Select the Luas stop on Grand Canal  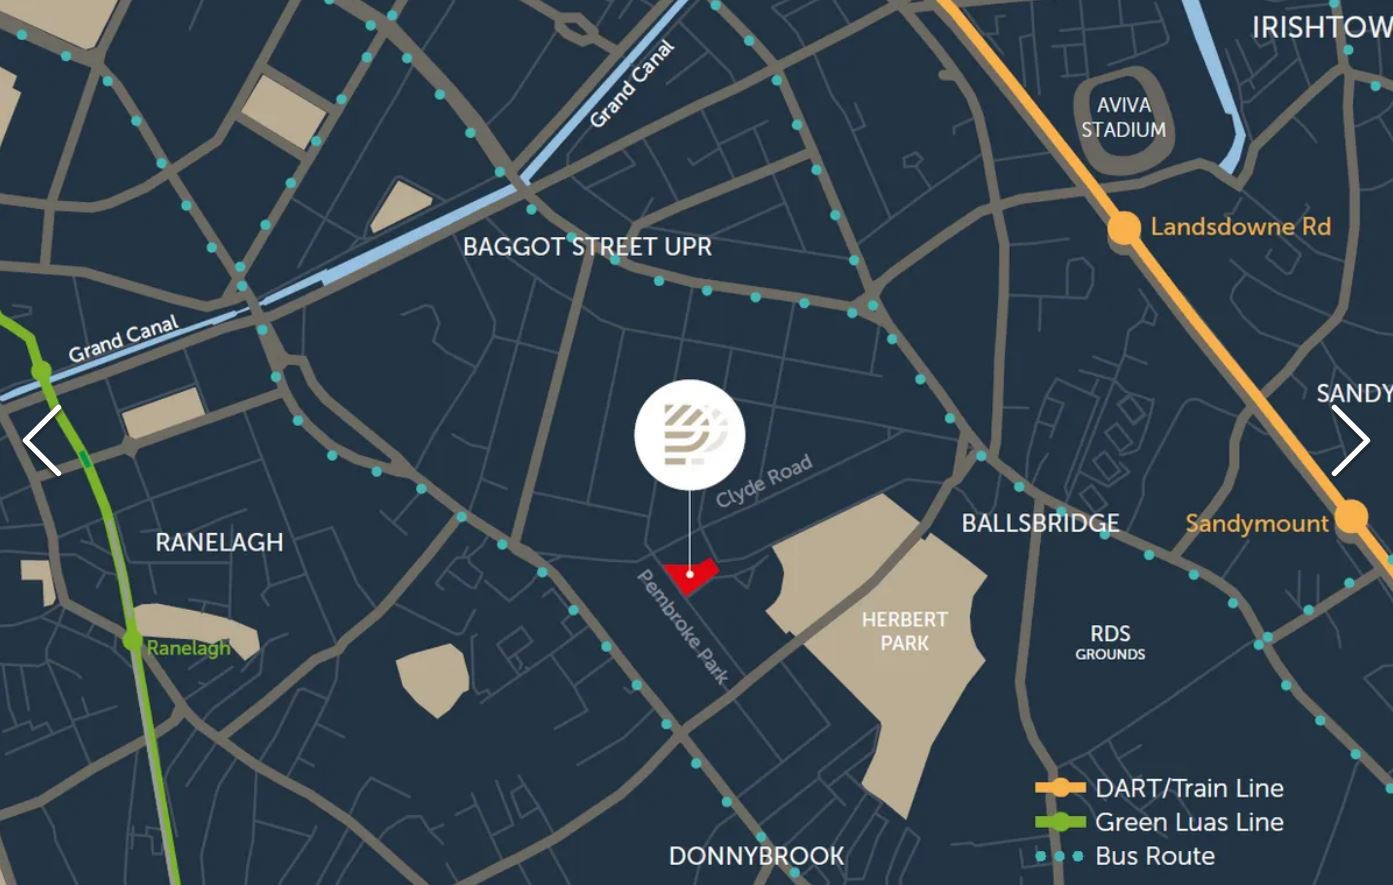tap(41, 372)
